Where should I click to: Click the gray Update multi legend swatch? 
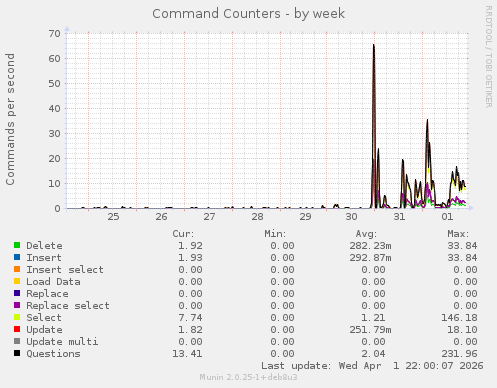17,341
